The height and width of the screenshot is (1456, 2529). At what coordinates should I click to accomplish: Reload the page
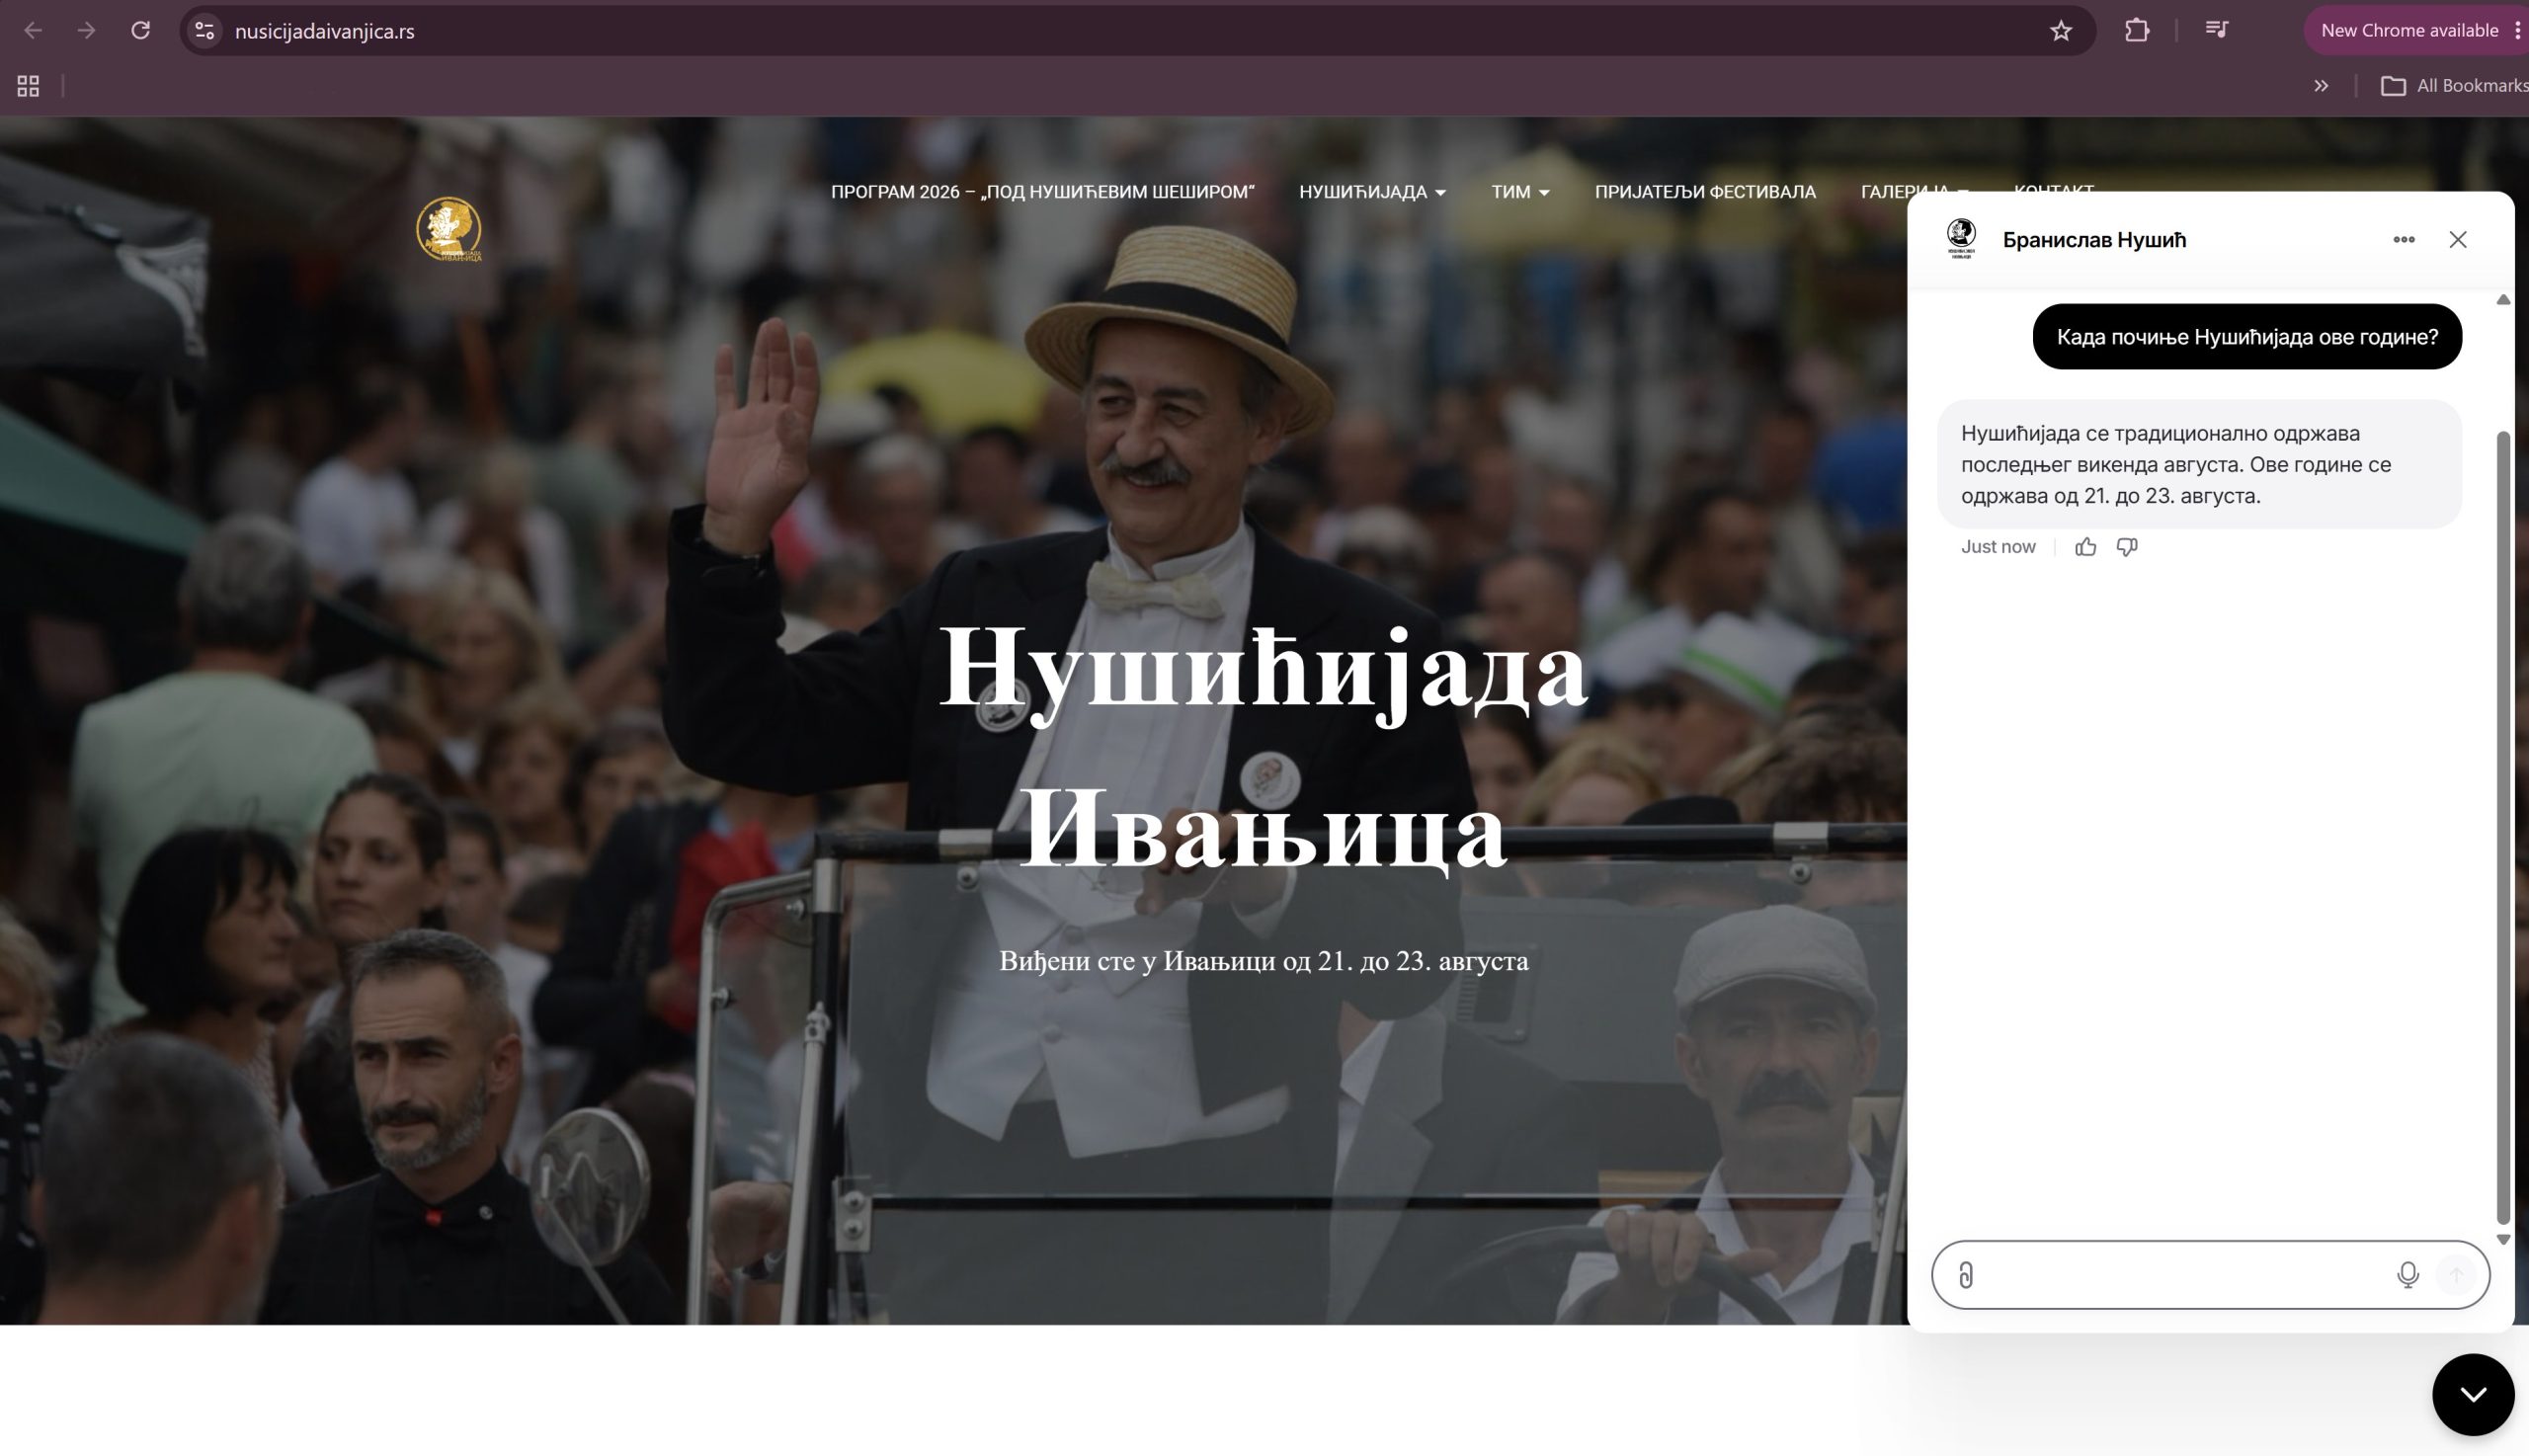coord(141,31)
